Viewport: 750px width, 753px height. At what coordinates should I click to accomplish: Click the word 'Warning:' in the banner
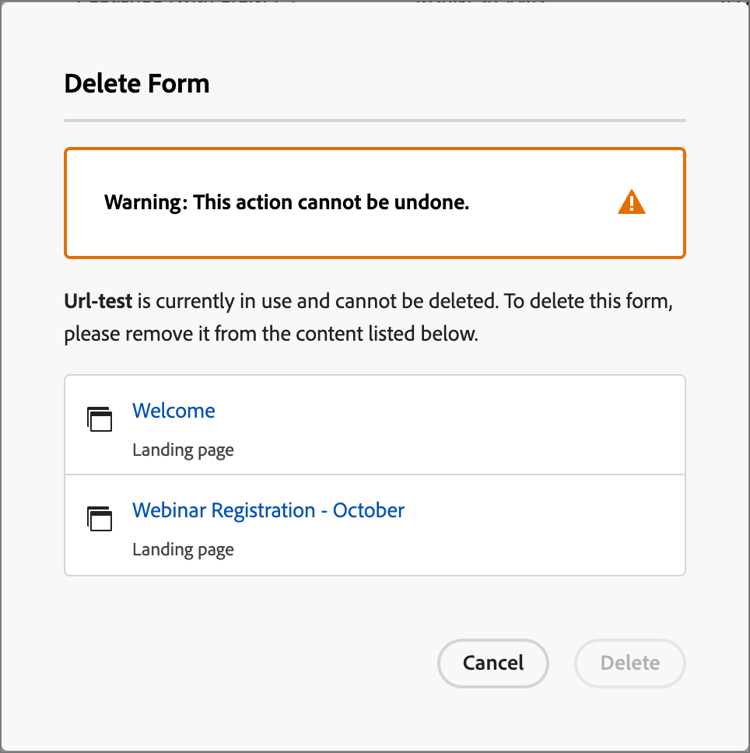145,202
